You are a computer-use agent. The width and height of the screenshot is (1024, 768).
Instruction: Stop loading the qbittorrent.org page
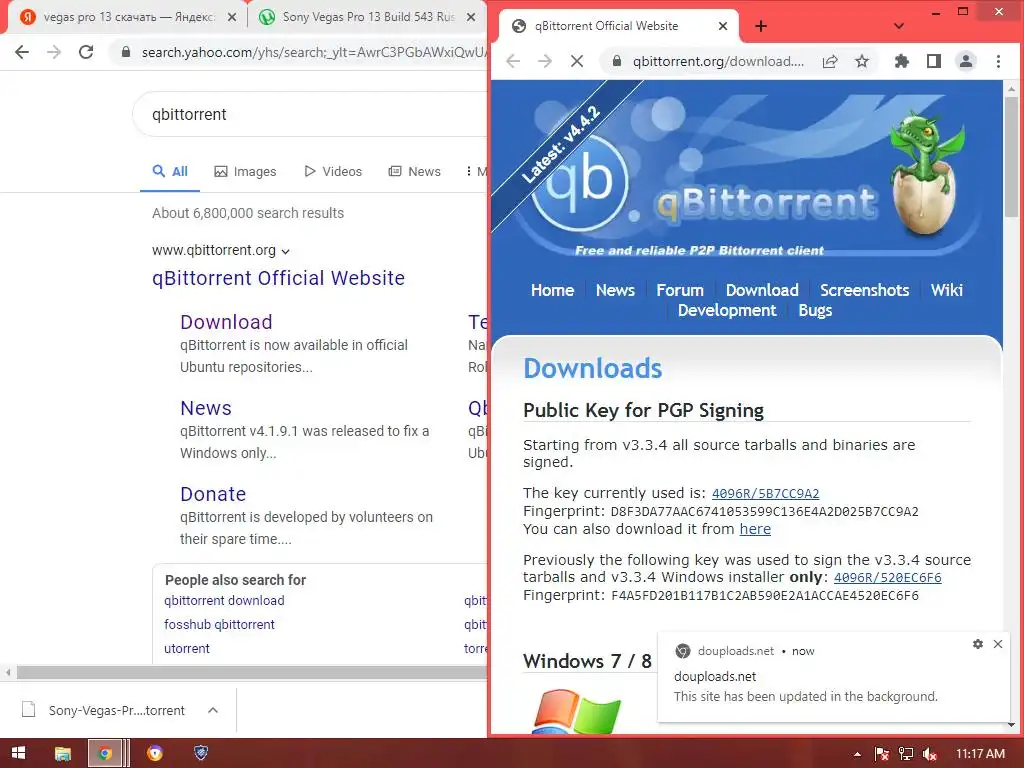tap(577, 61)
